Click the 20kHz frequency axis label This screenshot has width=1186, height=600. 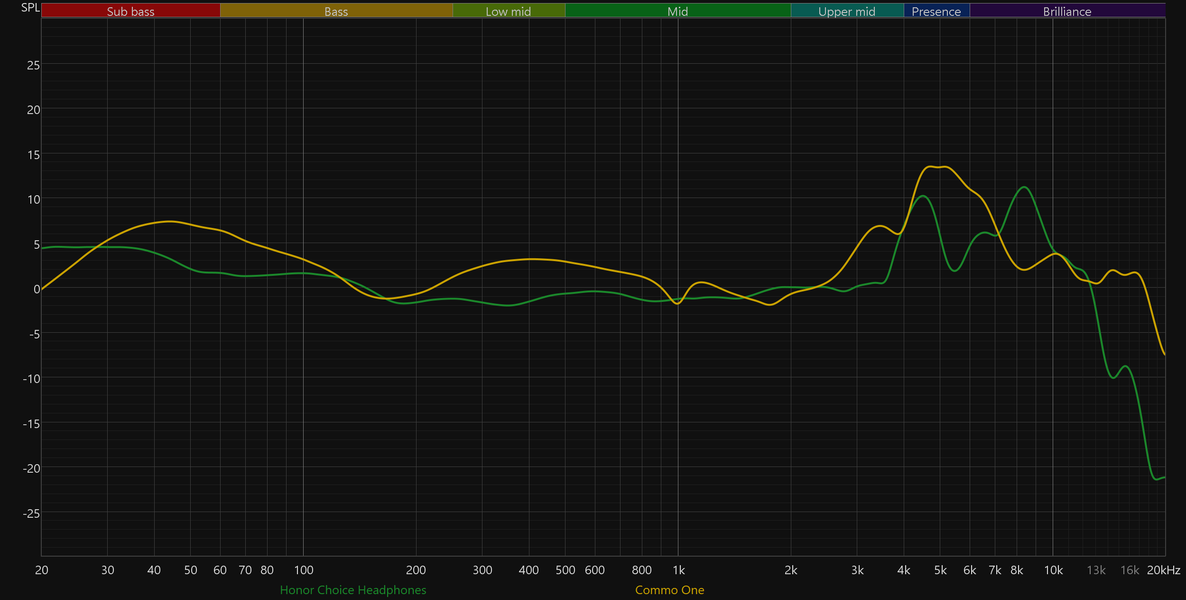coord(1161,570)
